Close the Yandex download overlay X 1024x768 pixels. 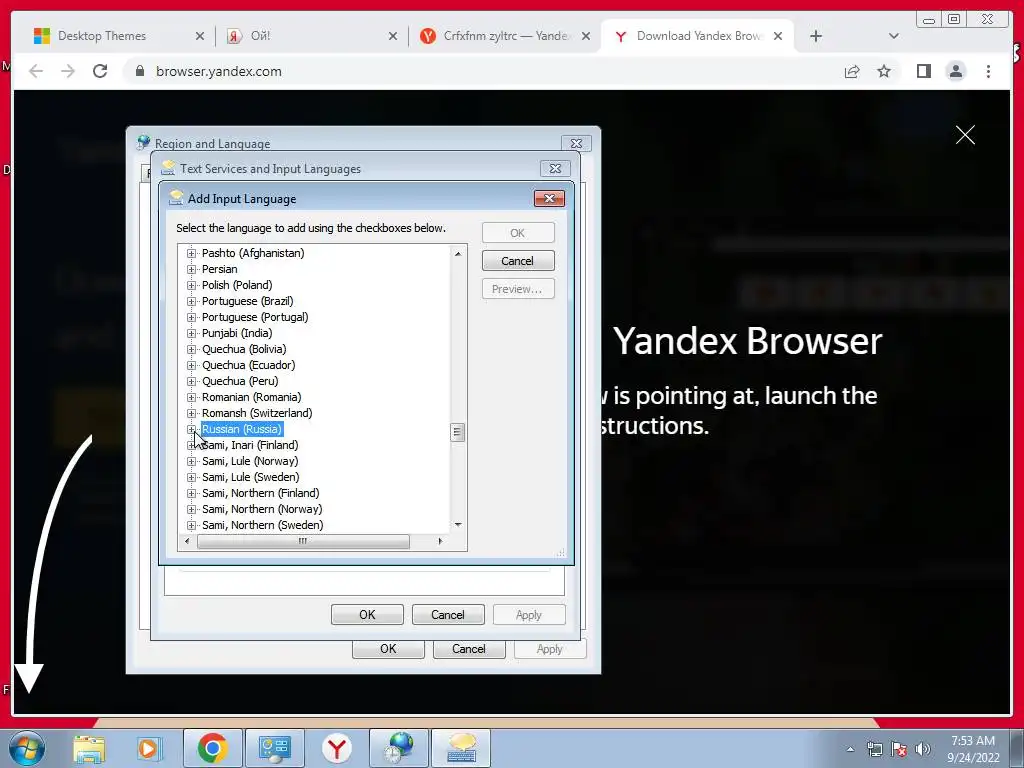[x=965, y=135]
